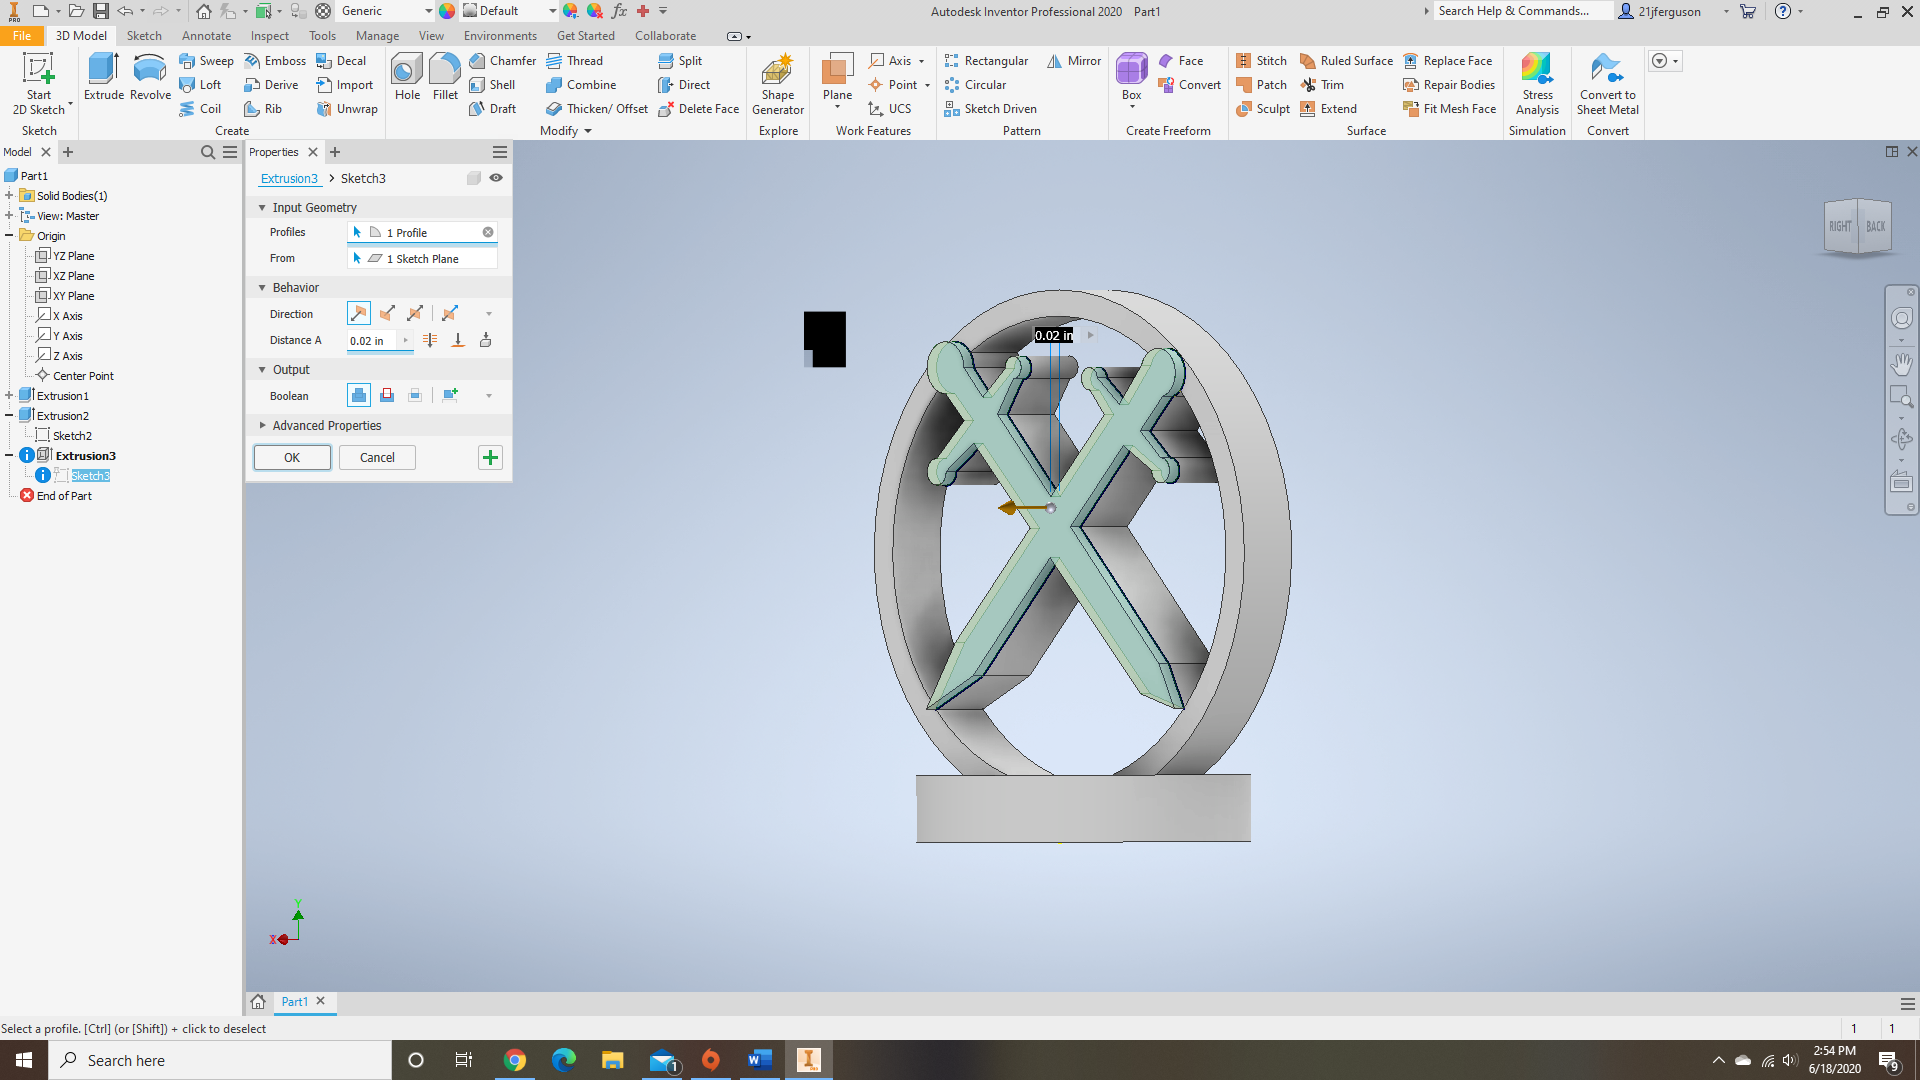
Task: Open the Modify panel dropdown
Action: click(x=566, y=131)
